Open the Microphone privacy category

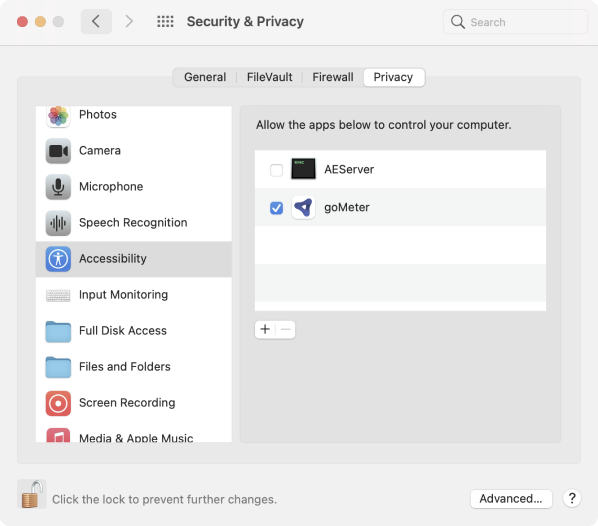tap(133, 187)
